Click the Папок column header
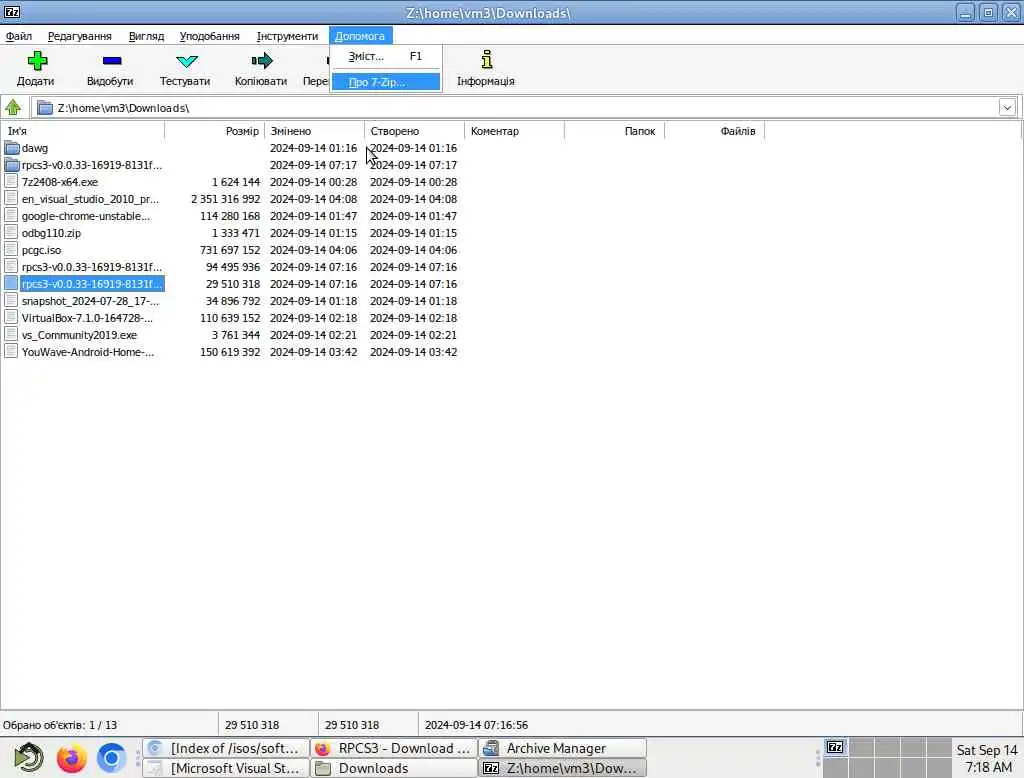1024x778 pixels. tap(614, 131)
